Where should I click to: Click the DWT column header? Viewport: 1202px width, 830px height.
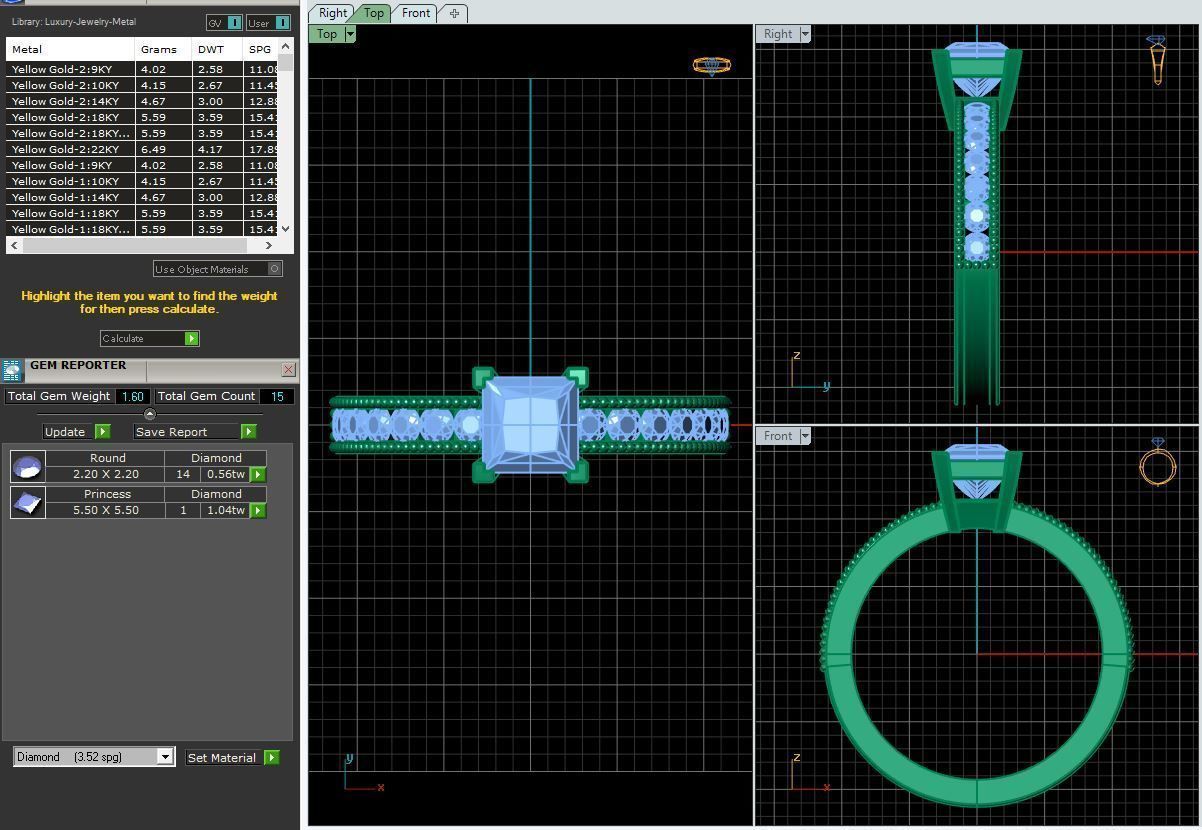pyautogui.click(x=217, y=49)
